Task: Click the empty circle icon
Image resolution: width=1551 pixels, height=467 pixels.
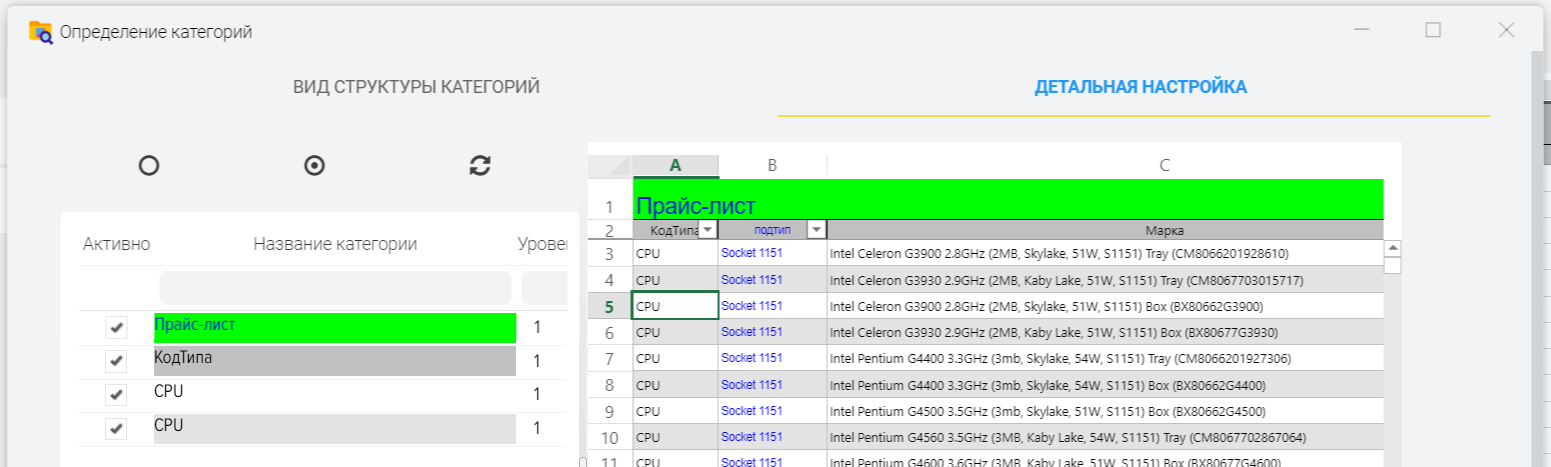Action: (149, 166)
